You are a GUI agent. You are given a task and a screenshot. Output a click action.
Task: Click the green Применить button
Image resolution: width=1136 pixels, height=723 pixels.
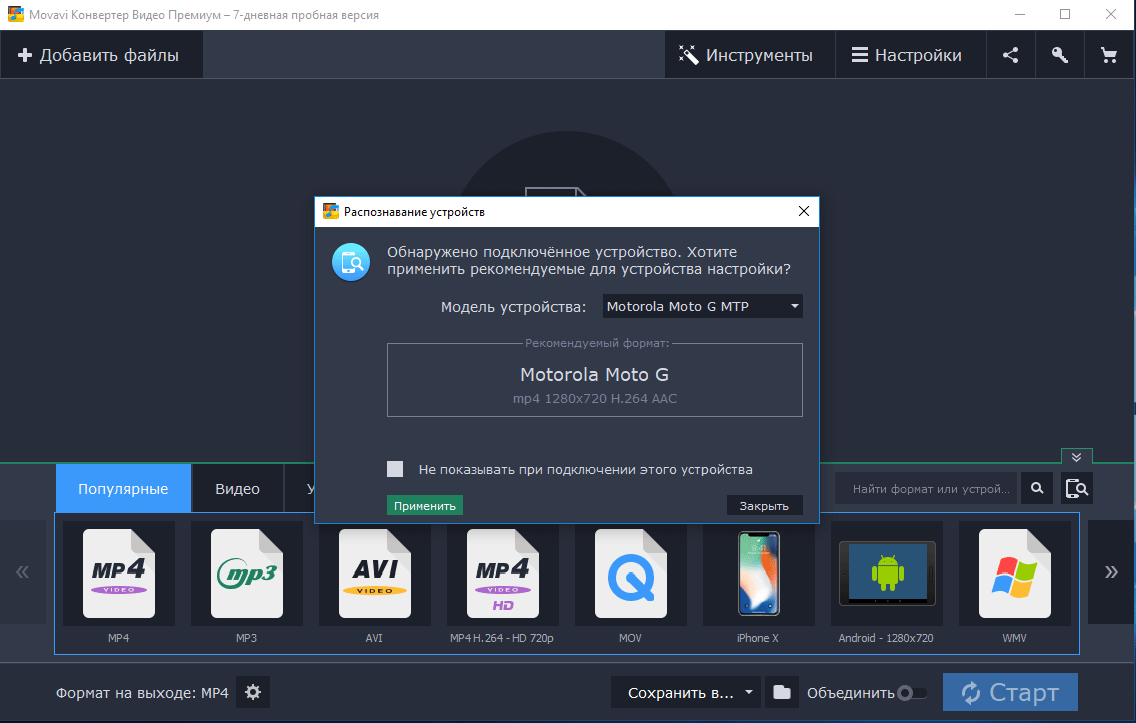(x=425, y=506)
